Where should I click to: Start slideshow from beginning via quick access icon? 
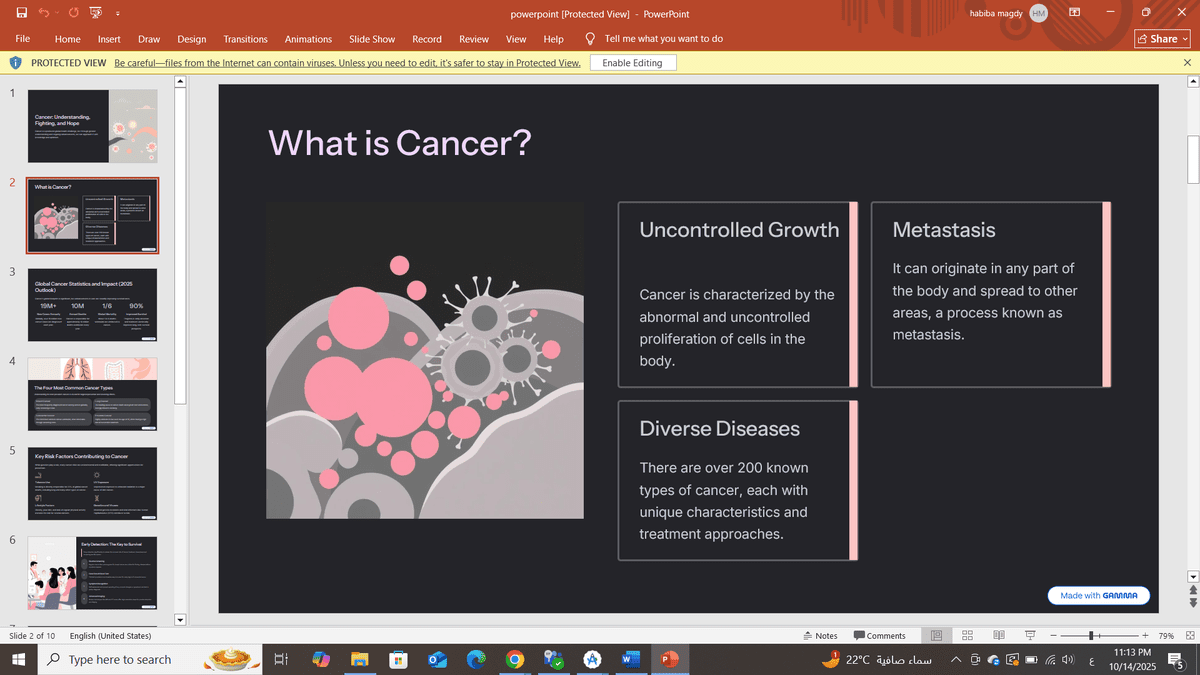96,14
